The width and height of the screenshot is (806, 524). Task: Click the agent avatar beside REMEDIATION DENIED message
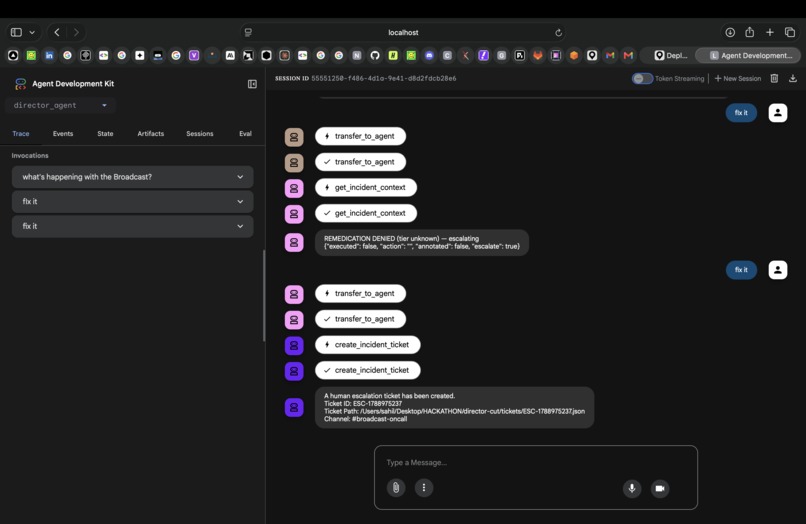click(x=294, y=243)
